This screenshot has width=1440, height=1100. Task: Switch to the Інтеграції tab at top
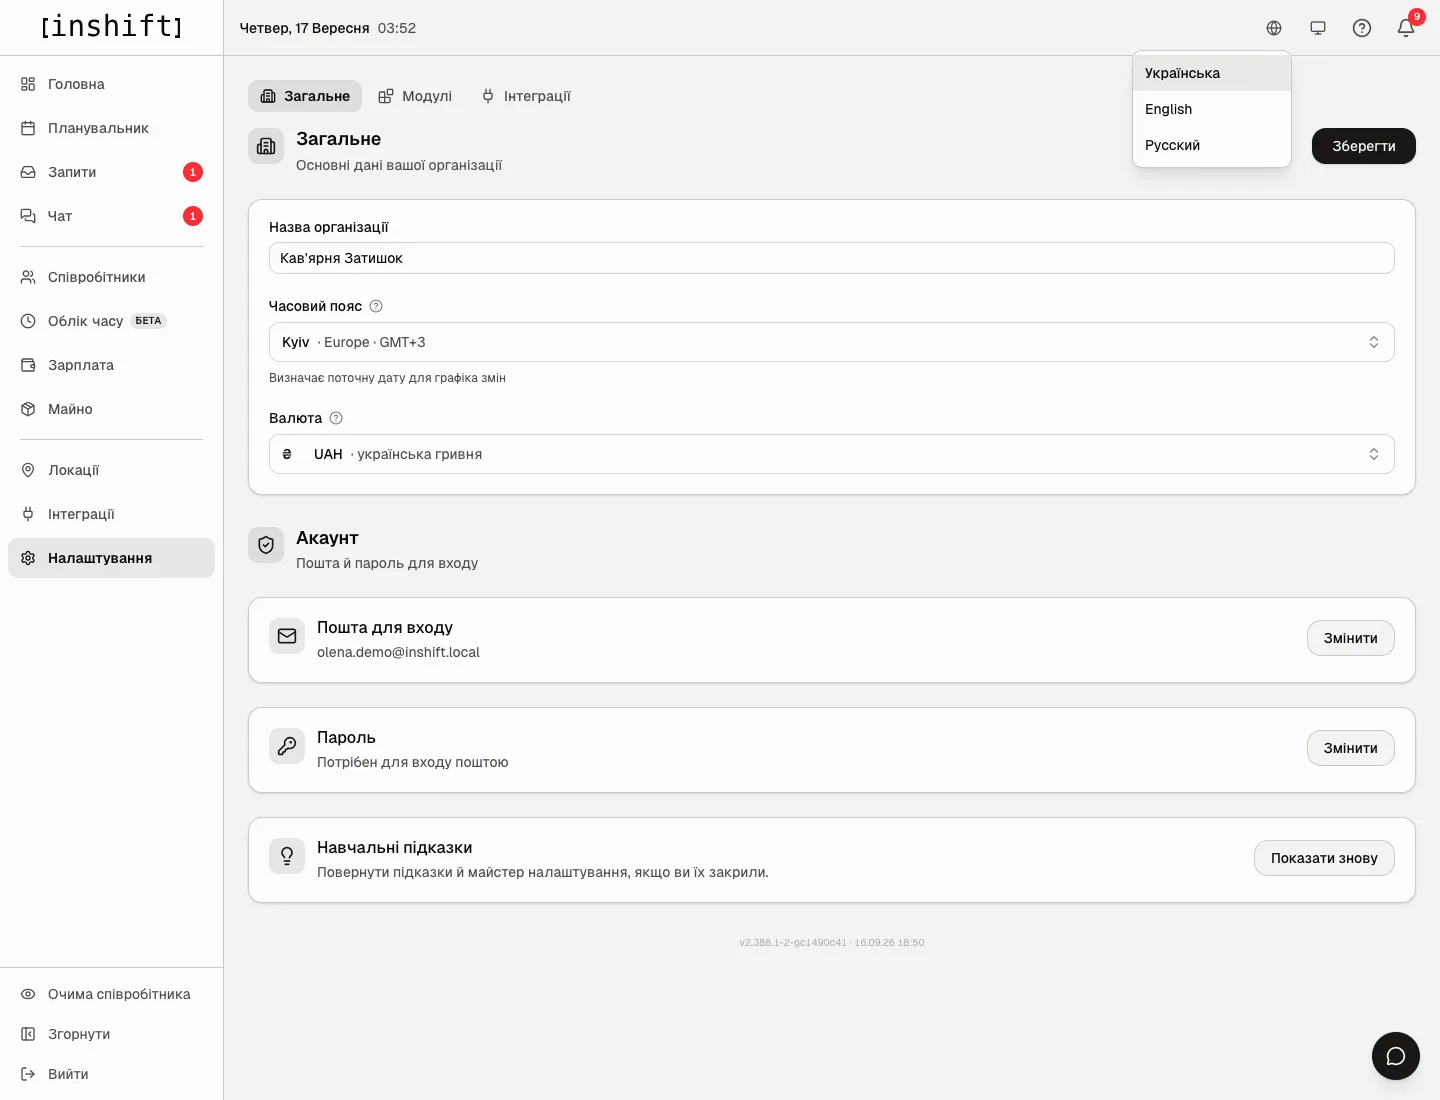tap(526, 96)
